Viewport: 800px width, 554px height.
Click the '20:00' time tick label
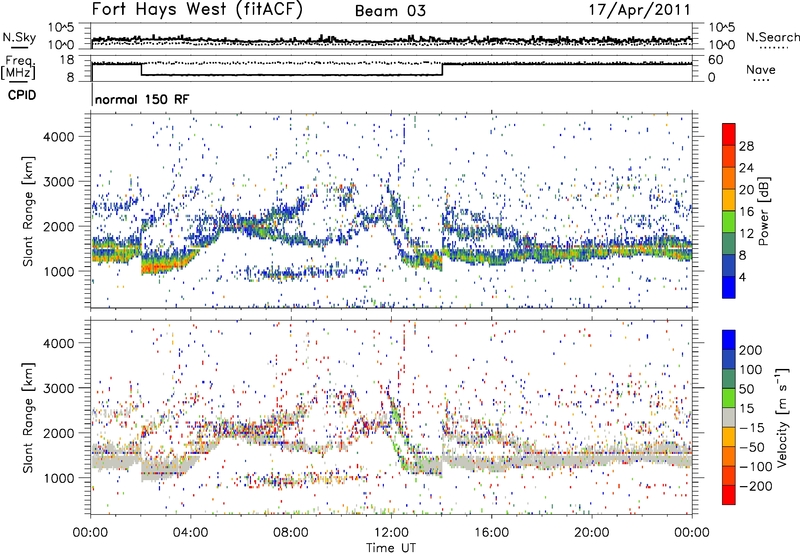(591, 533)
